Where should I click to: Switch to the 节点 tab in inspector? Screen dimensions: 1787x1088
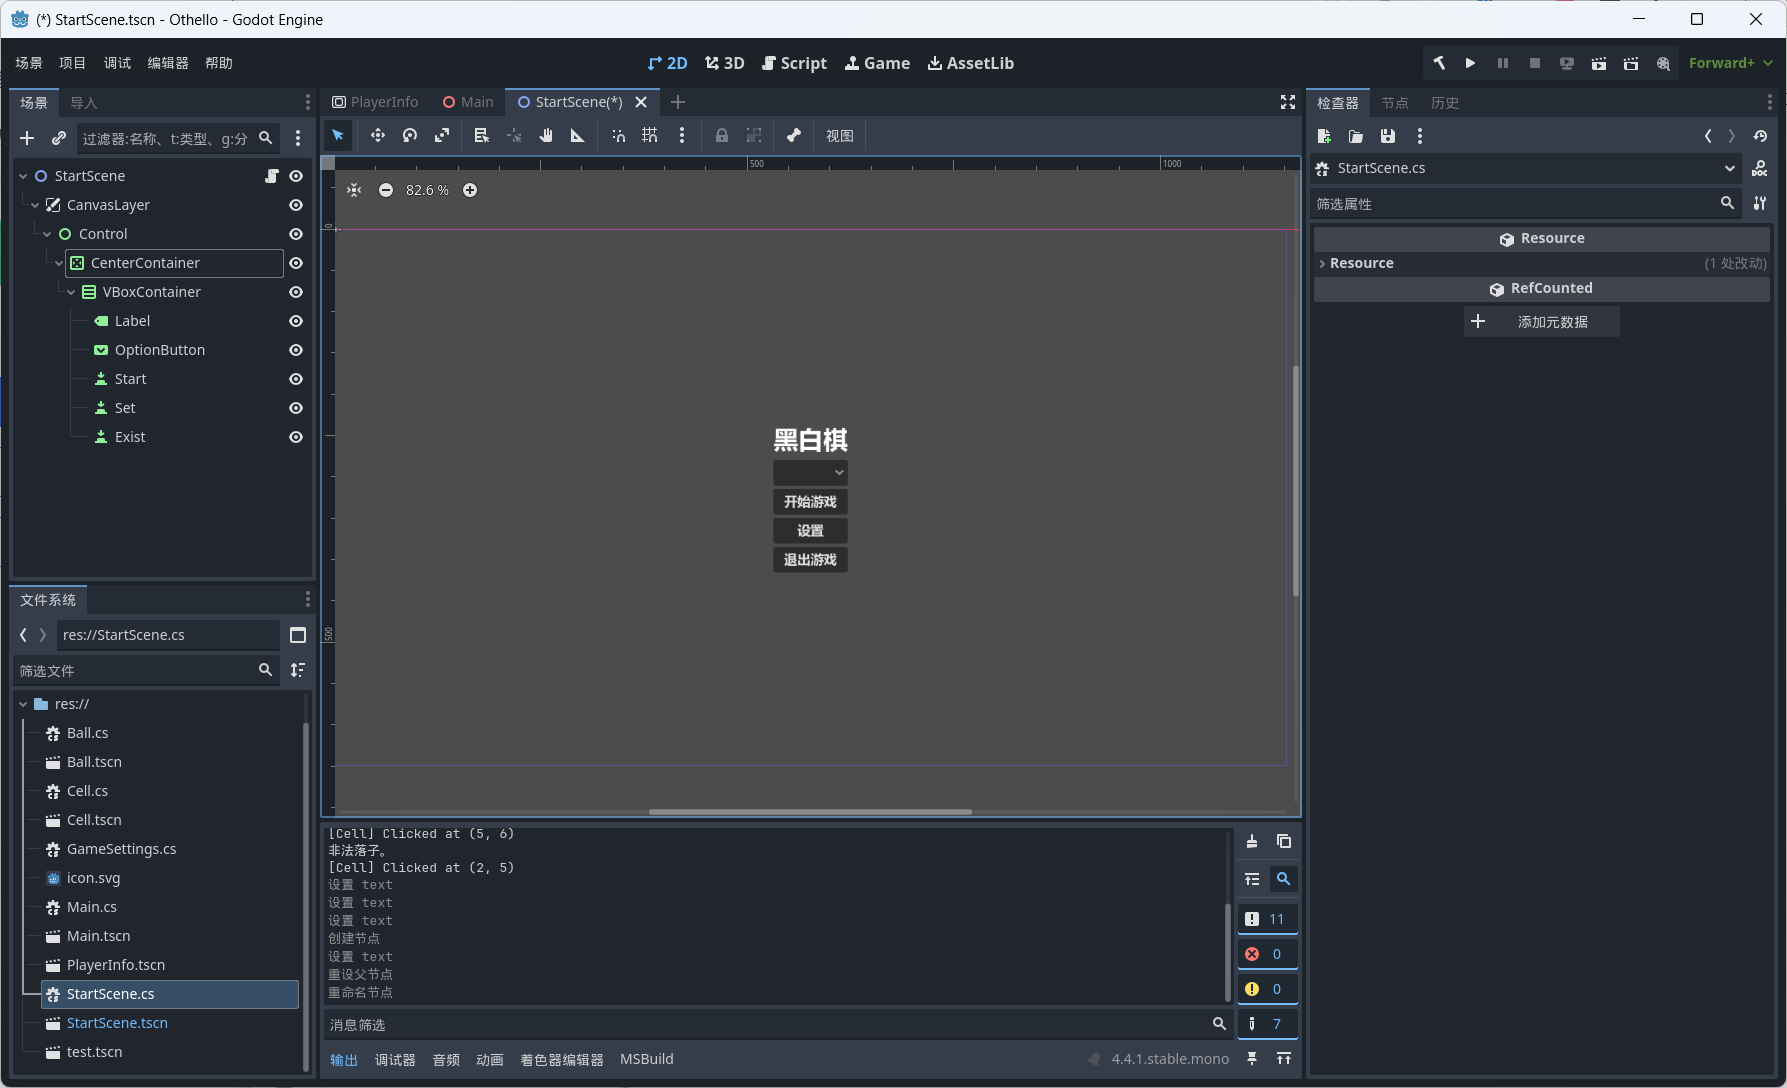click(x=1394, y=103)
